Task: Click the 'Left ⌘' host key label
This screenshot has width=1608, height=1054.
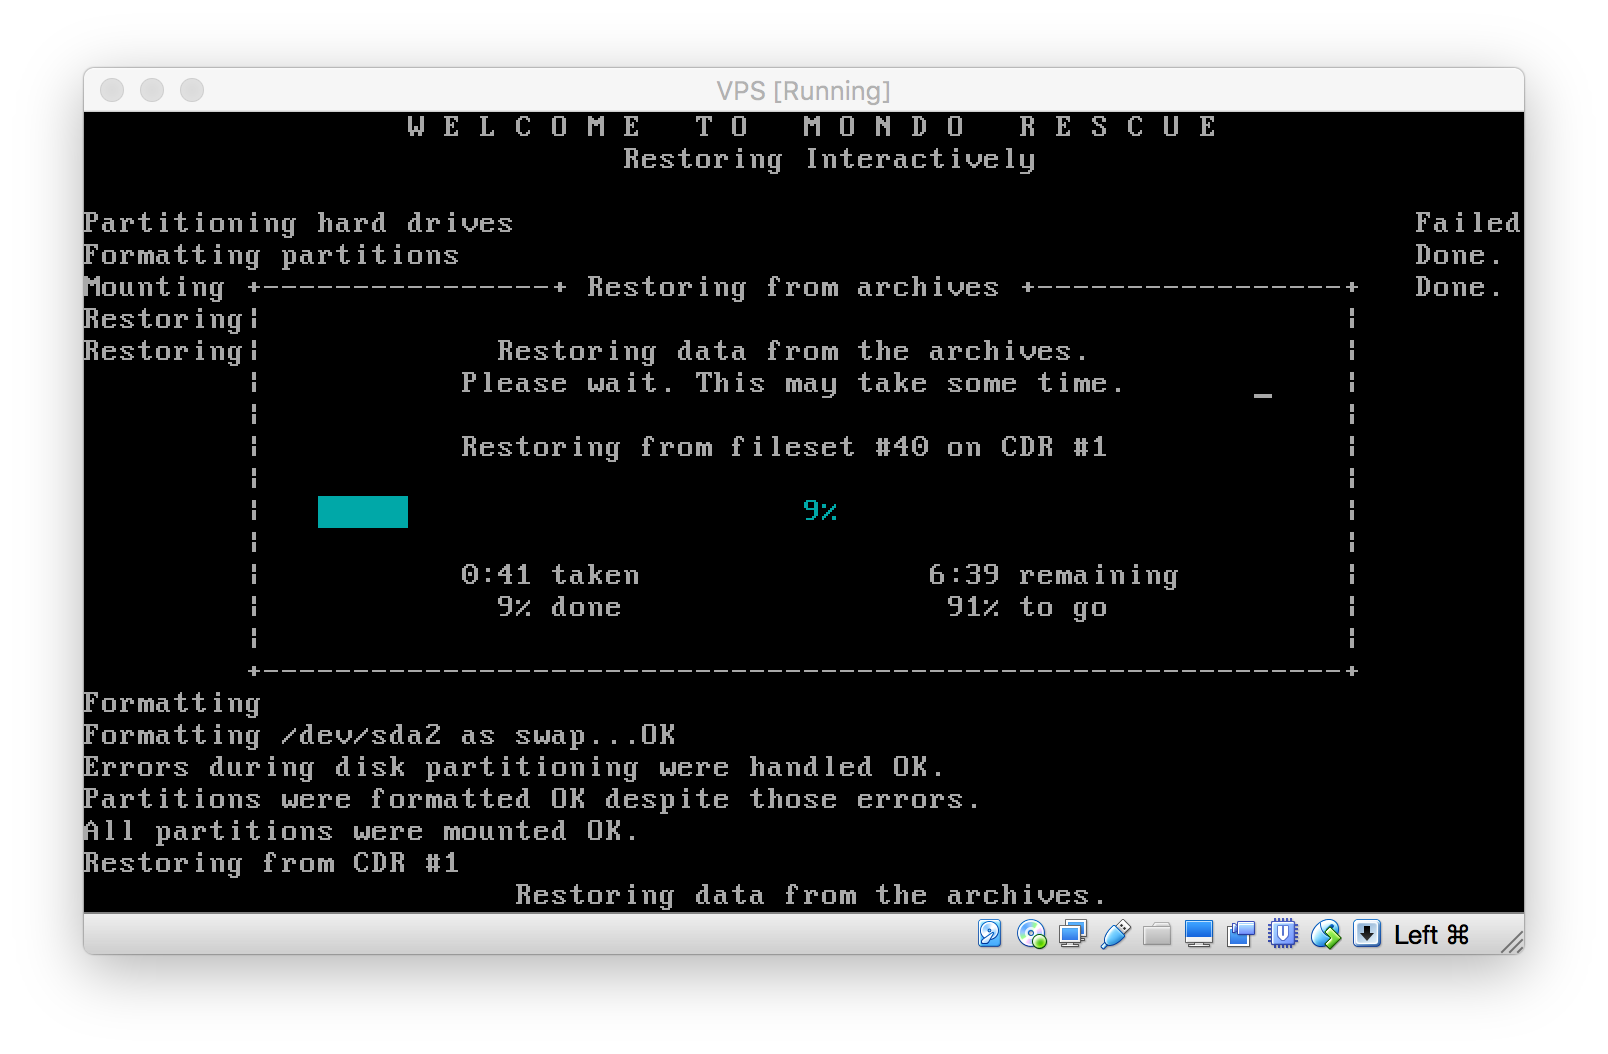Action: pyautogui.click(x=1431, y=935)
